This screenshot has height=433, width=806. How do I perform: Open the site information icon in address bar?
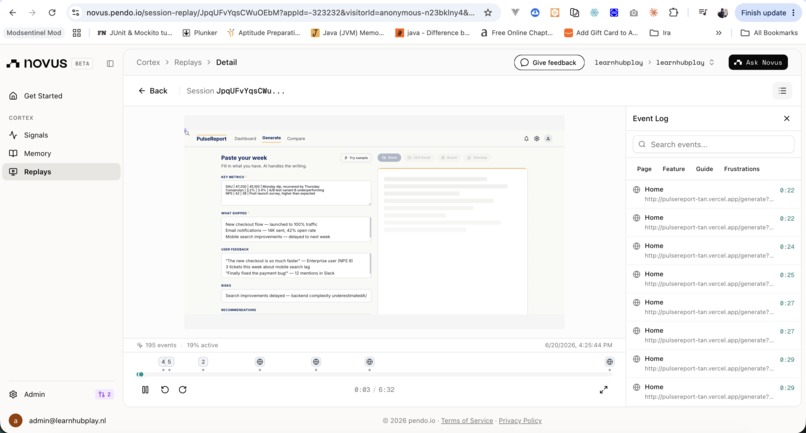75,12
